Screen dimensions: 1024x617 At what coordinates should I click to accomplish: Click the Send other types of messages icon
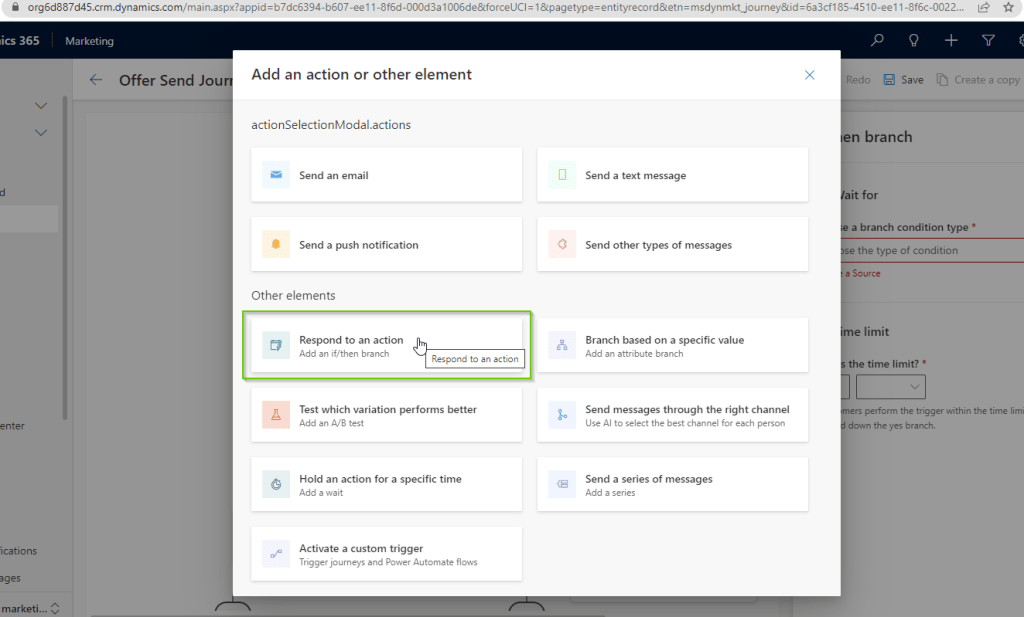click(x=562, y=245)
